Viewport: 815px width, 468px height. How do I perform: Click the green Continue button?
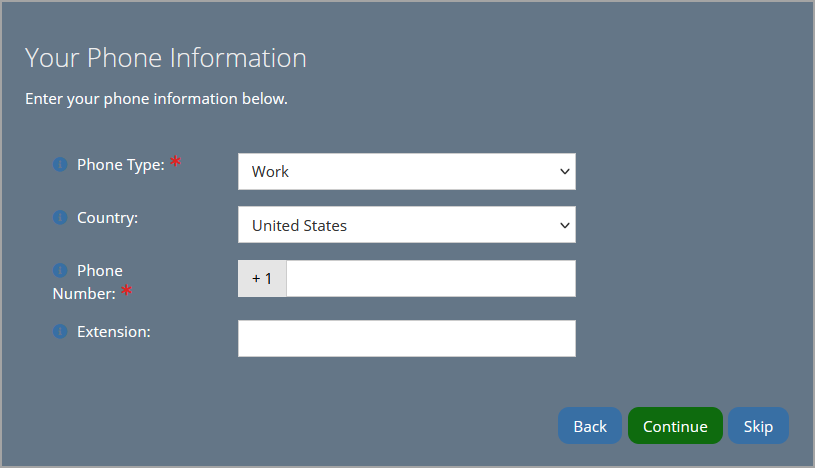coord(675,426)
